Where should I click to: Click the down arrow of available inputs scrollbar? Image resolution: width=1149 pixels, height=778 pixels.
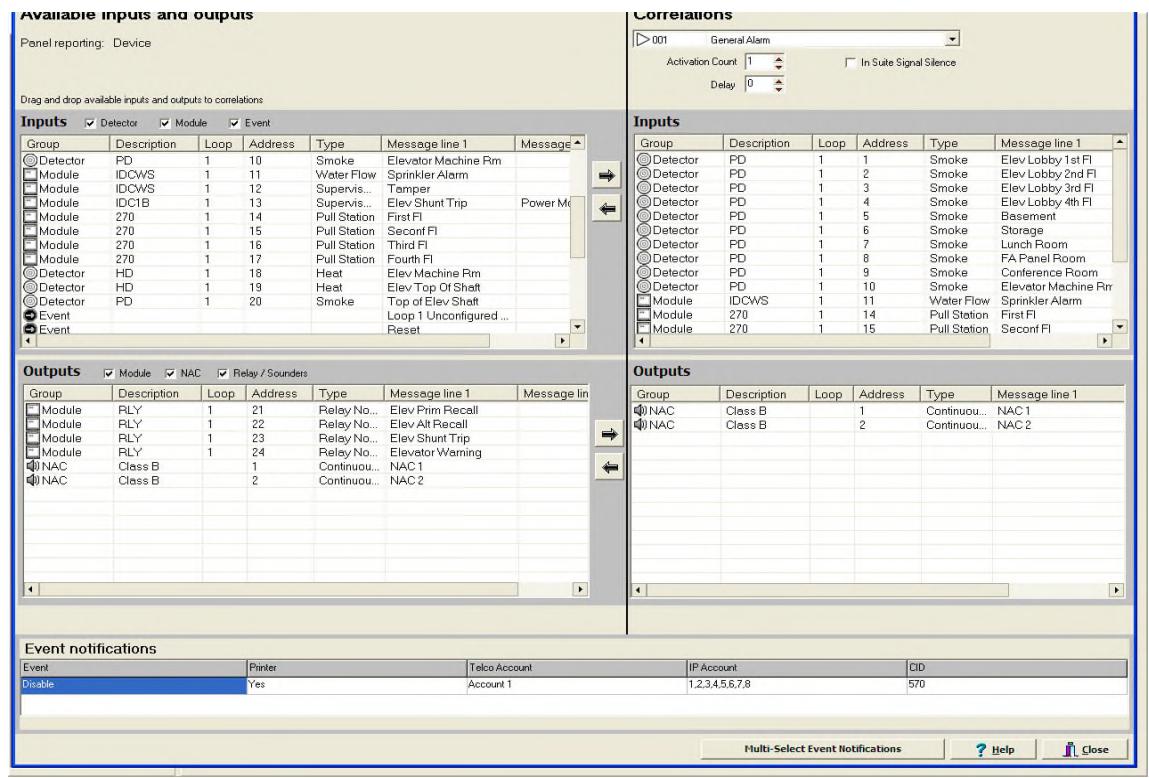coord(577,327)
